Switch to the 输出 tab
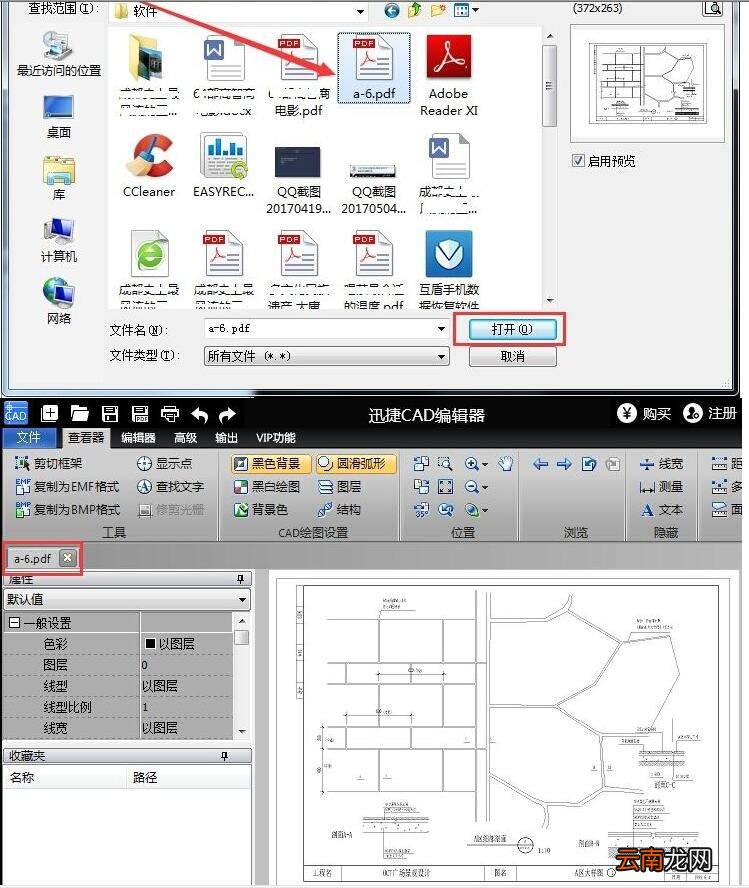 click(226, 437)
